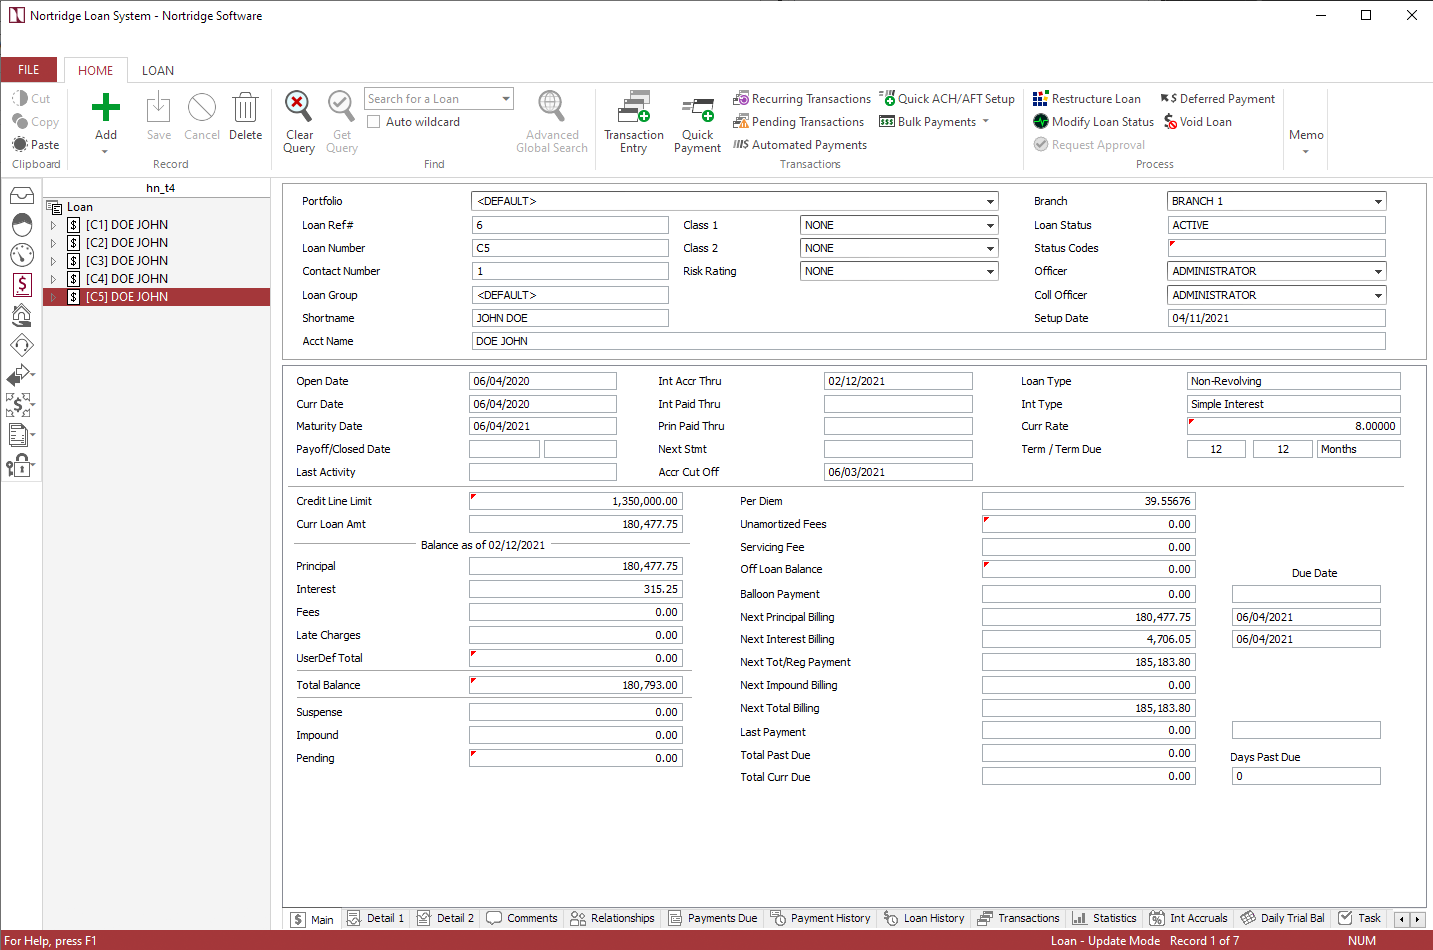Click the Days Past Due field
The image size is (1433, 950).
(x=1306, y=776)
